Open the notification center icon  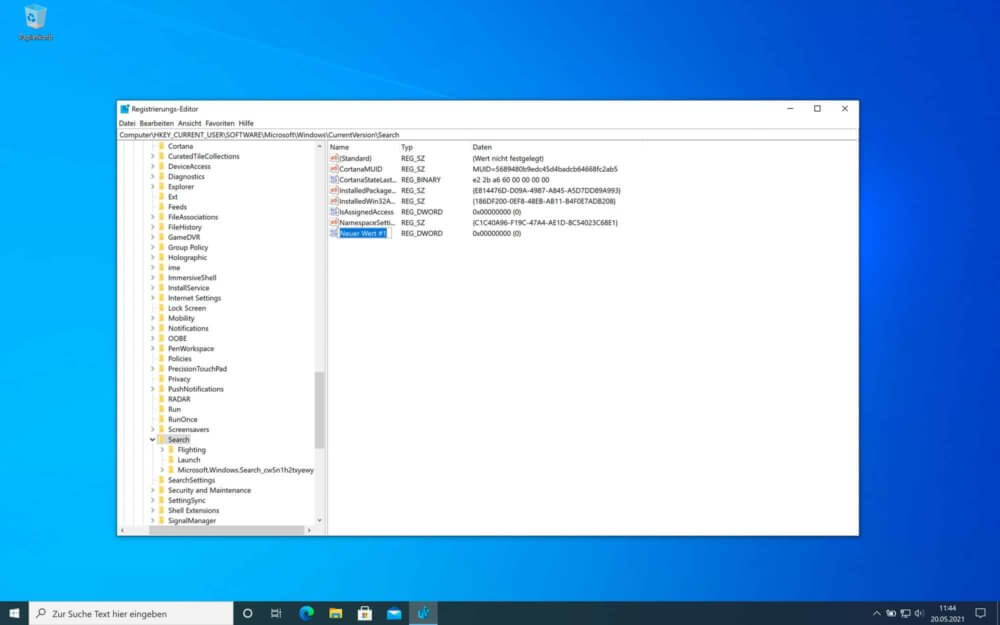click(980, 613)
